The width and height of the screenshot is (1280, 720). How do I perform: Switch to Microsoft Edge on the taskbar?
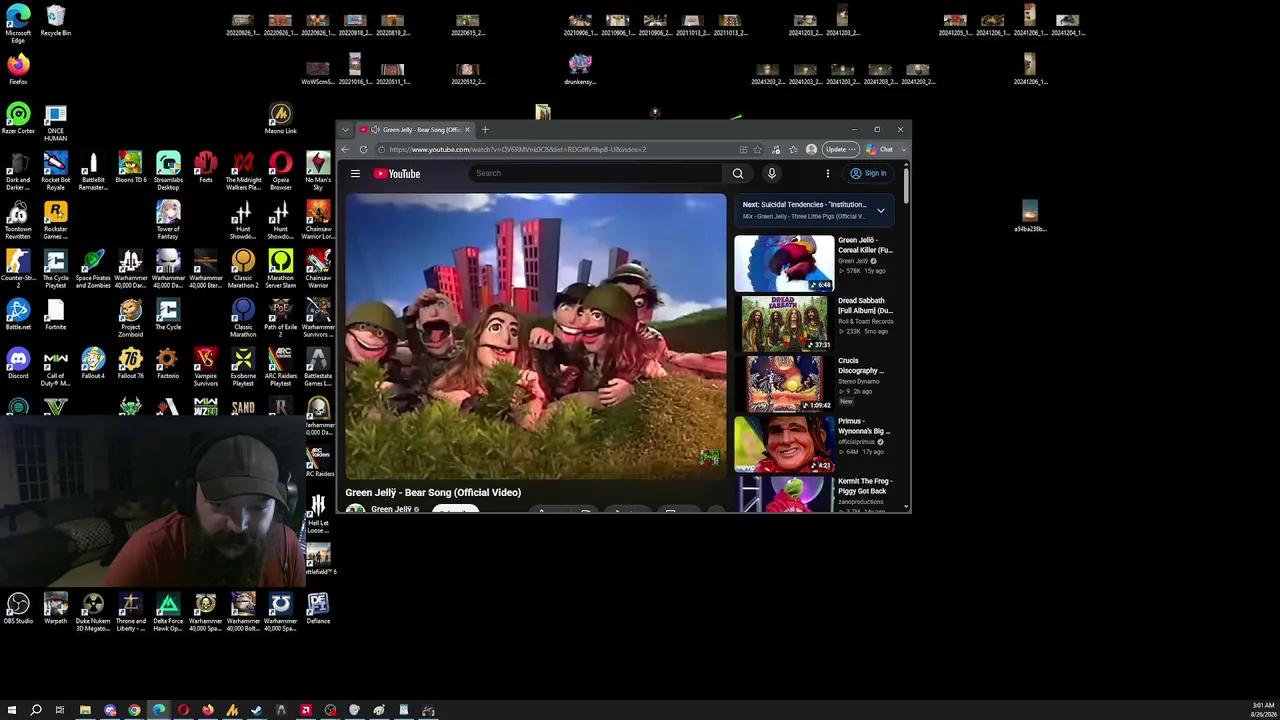[159, 710]
